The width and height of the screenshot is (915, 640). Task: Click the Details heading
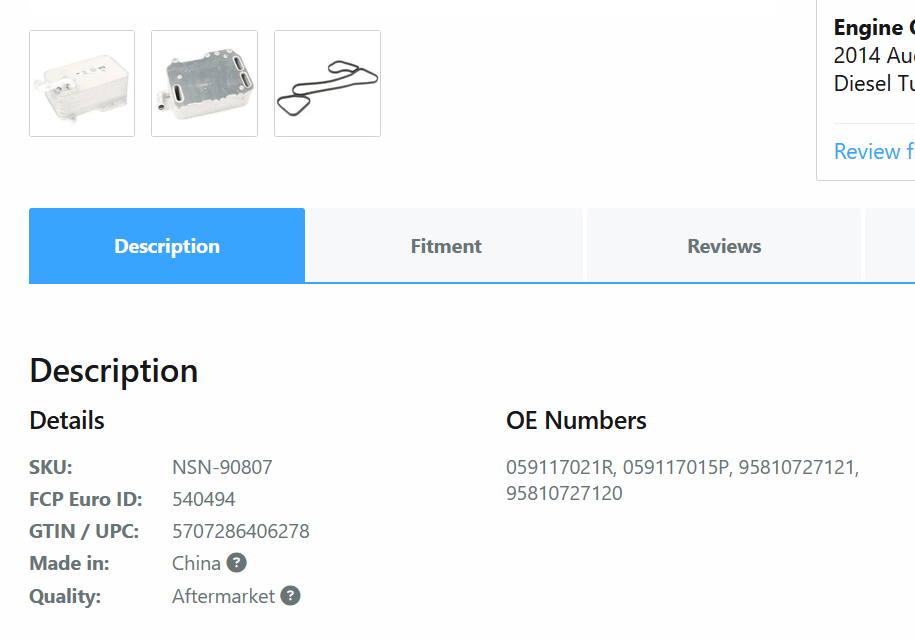pos(67,421)
